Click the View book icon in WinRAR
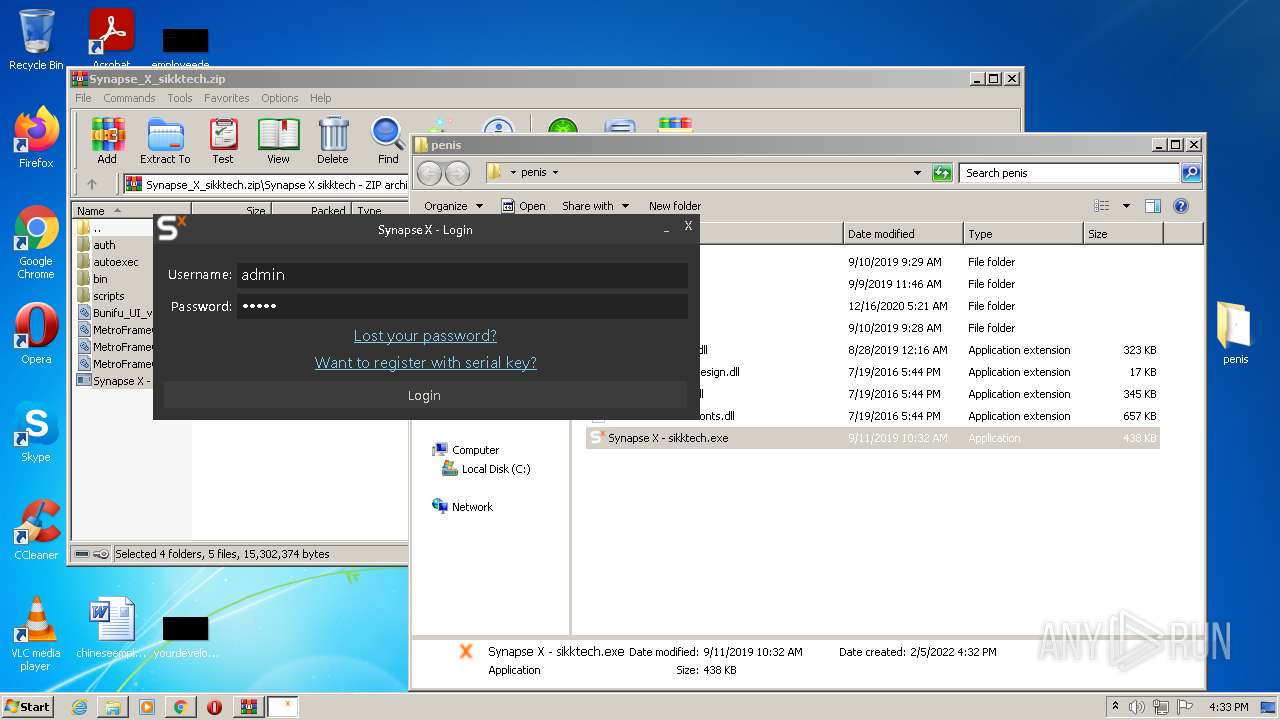The image size is (1280, 720). tap(278, 140)
